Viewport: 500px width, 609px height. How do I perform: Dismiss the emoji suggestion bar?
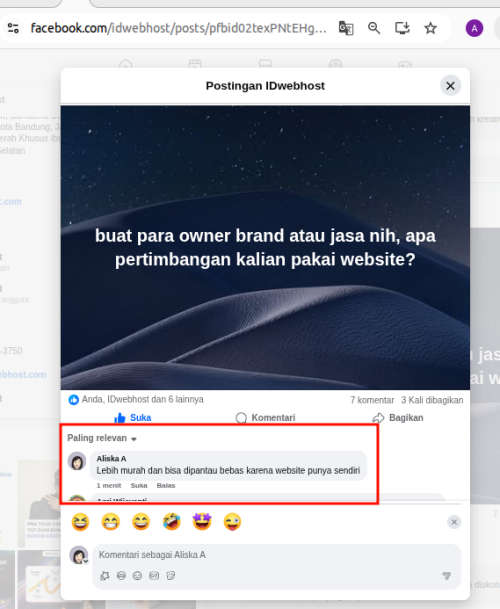(454, 522)
